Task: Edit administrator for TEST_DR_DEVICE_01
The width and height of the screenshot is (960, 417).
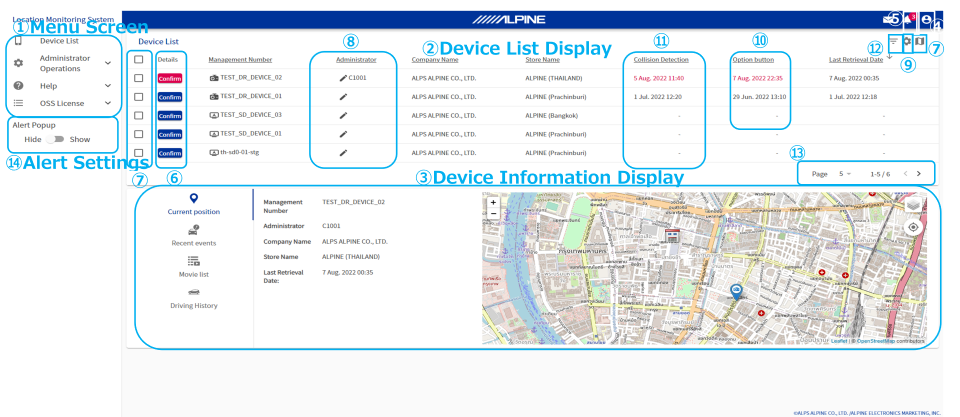Action: point(343,97)
